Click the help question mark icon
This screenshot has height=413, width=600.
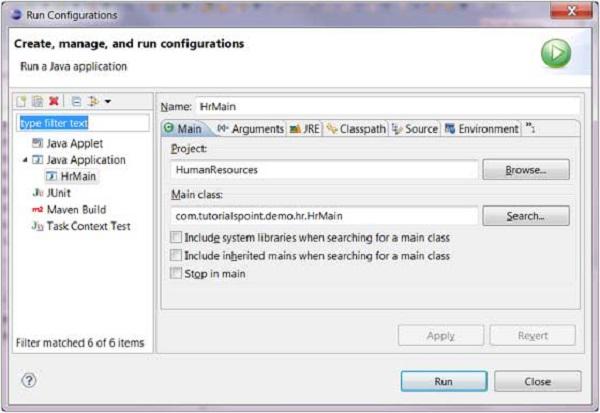coord(29,380)
